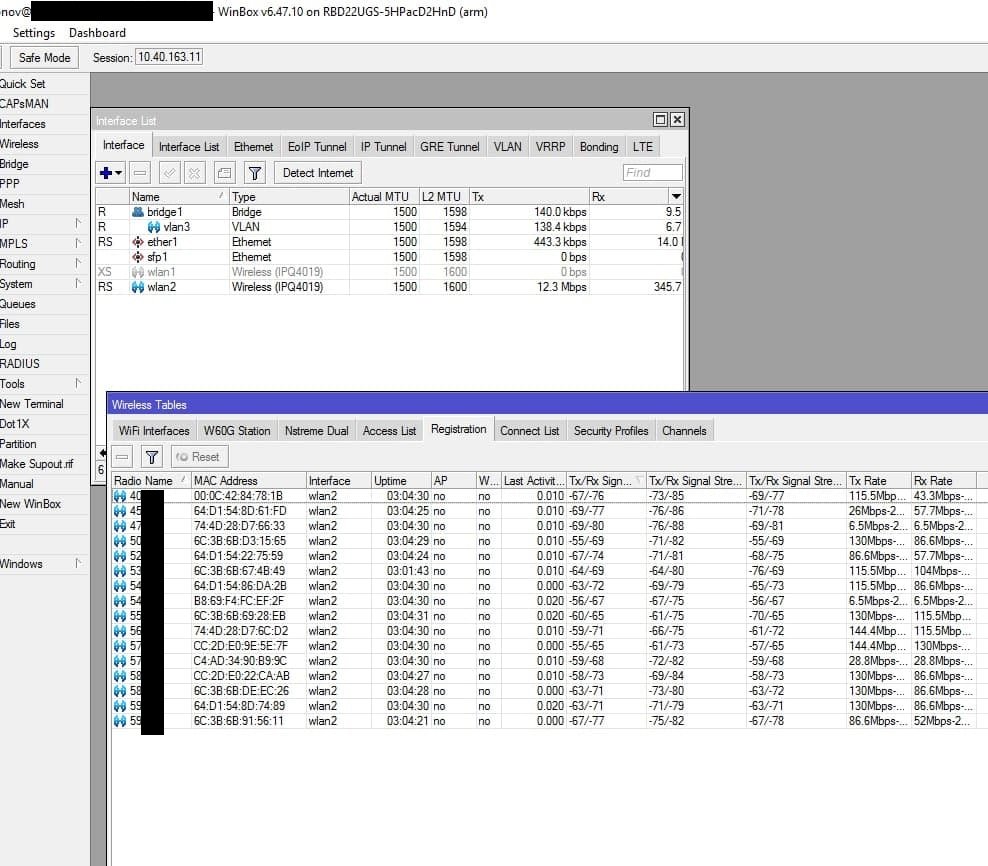
Task: Click the Detect Internet button
Action: pyautogui.click(x=318, y=173)
